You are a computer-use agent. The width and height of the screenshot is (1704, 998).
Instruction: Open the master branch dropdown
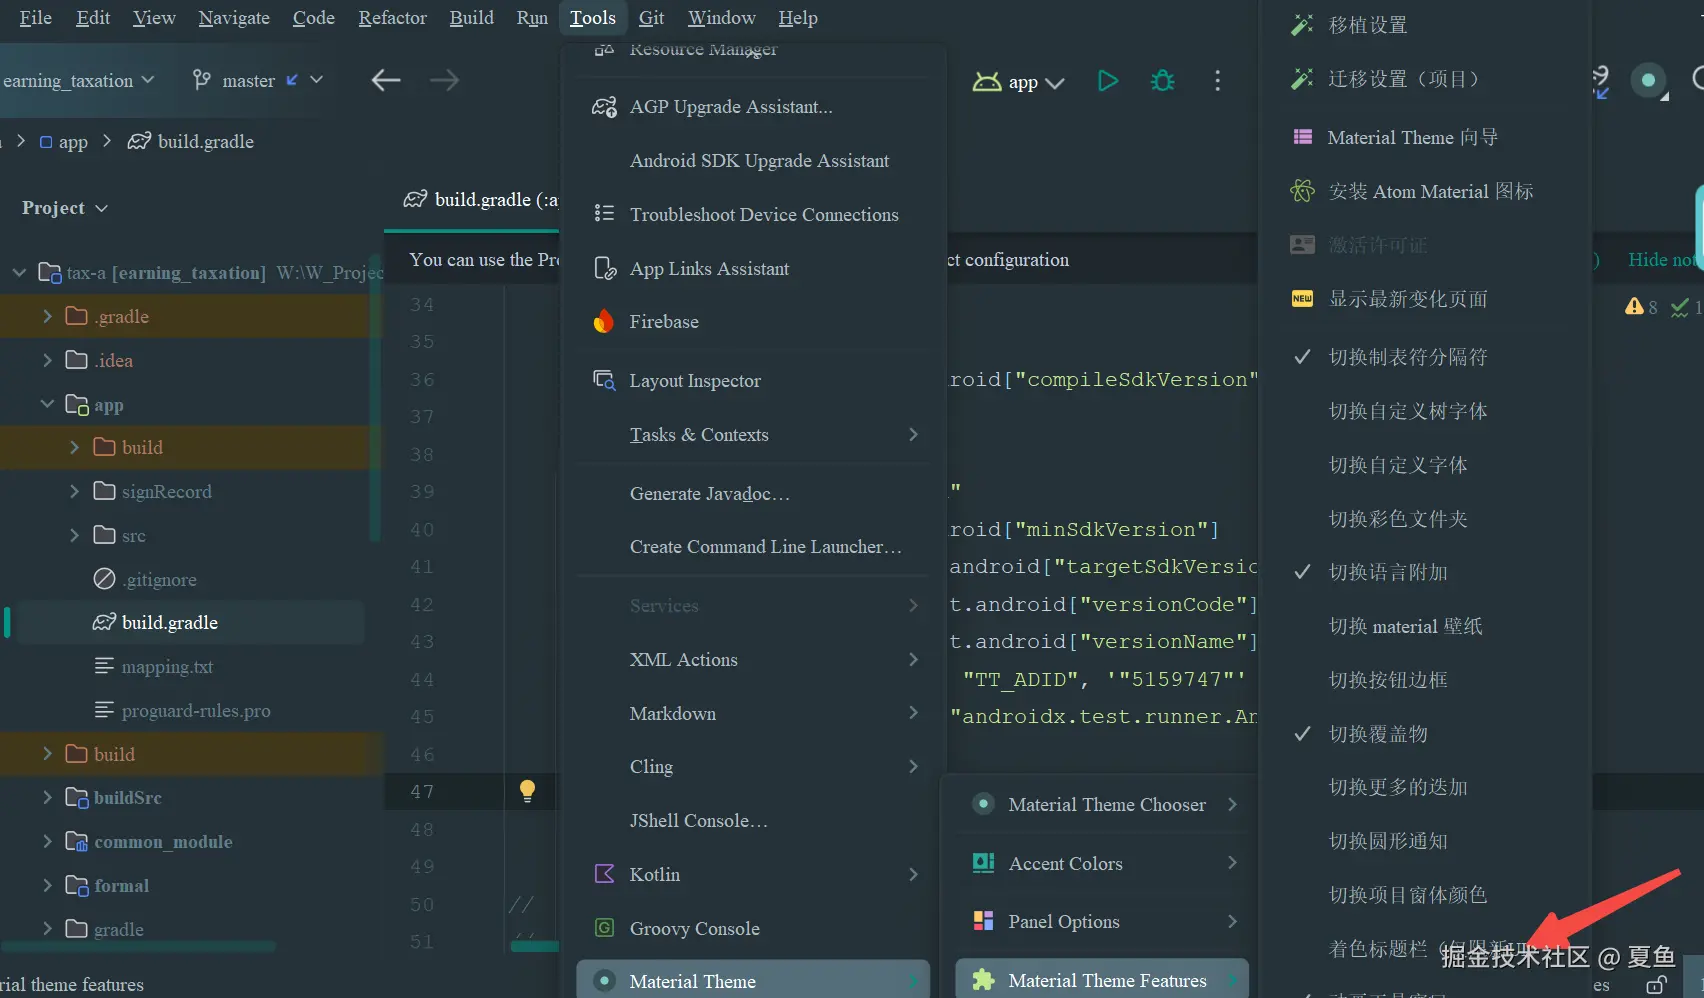258,80
